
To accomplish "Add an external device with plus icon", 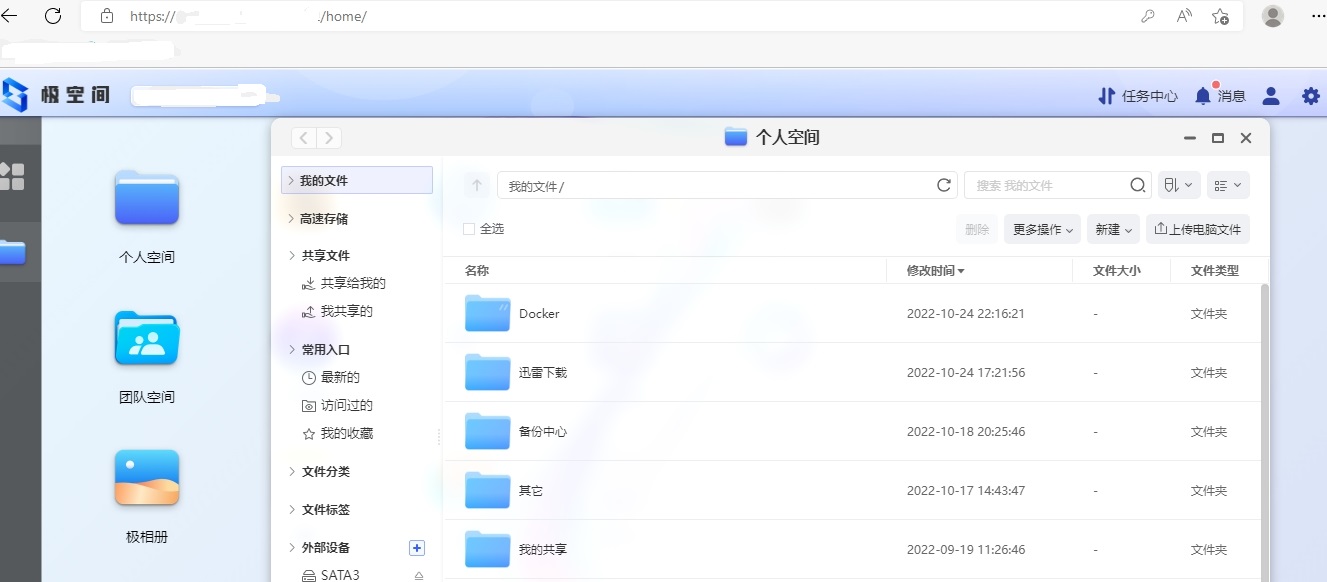I will point(417,547).
